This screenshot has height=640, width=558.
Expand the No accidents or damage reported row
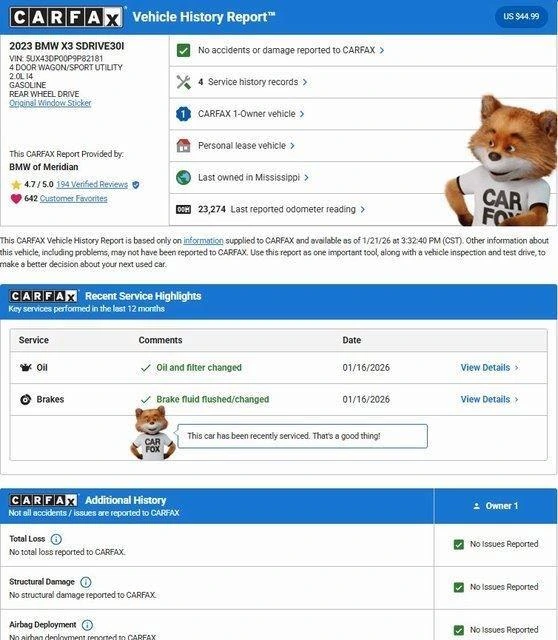tap(363, 50)
